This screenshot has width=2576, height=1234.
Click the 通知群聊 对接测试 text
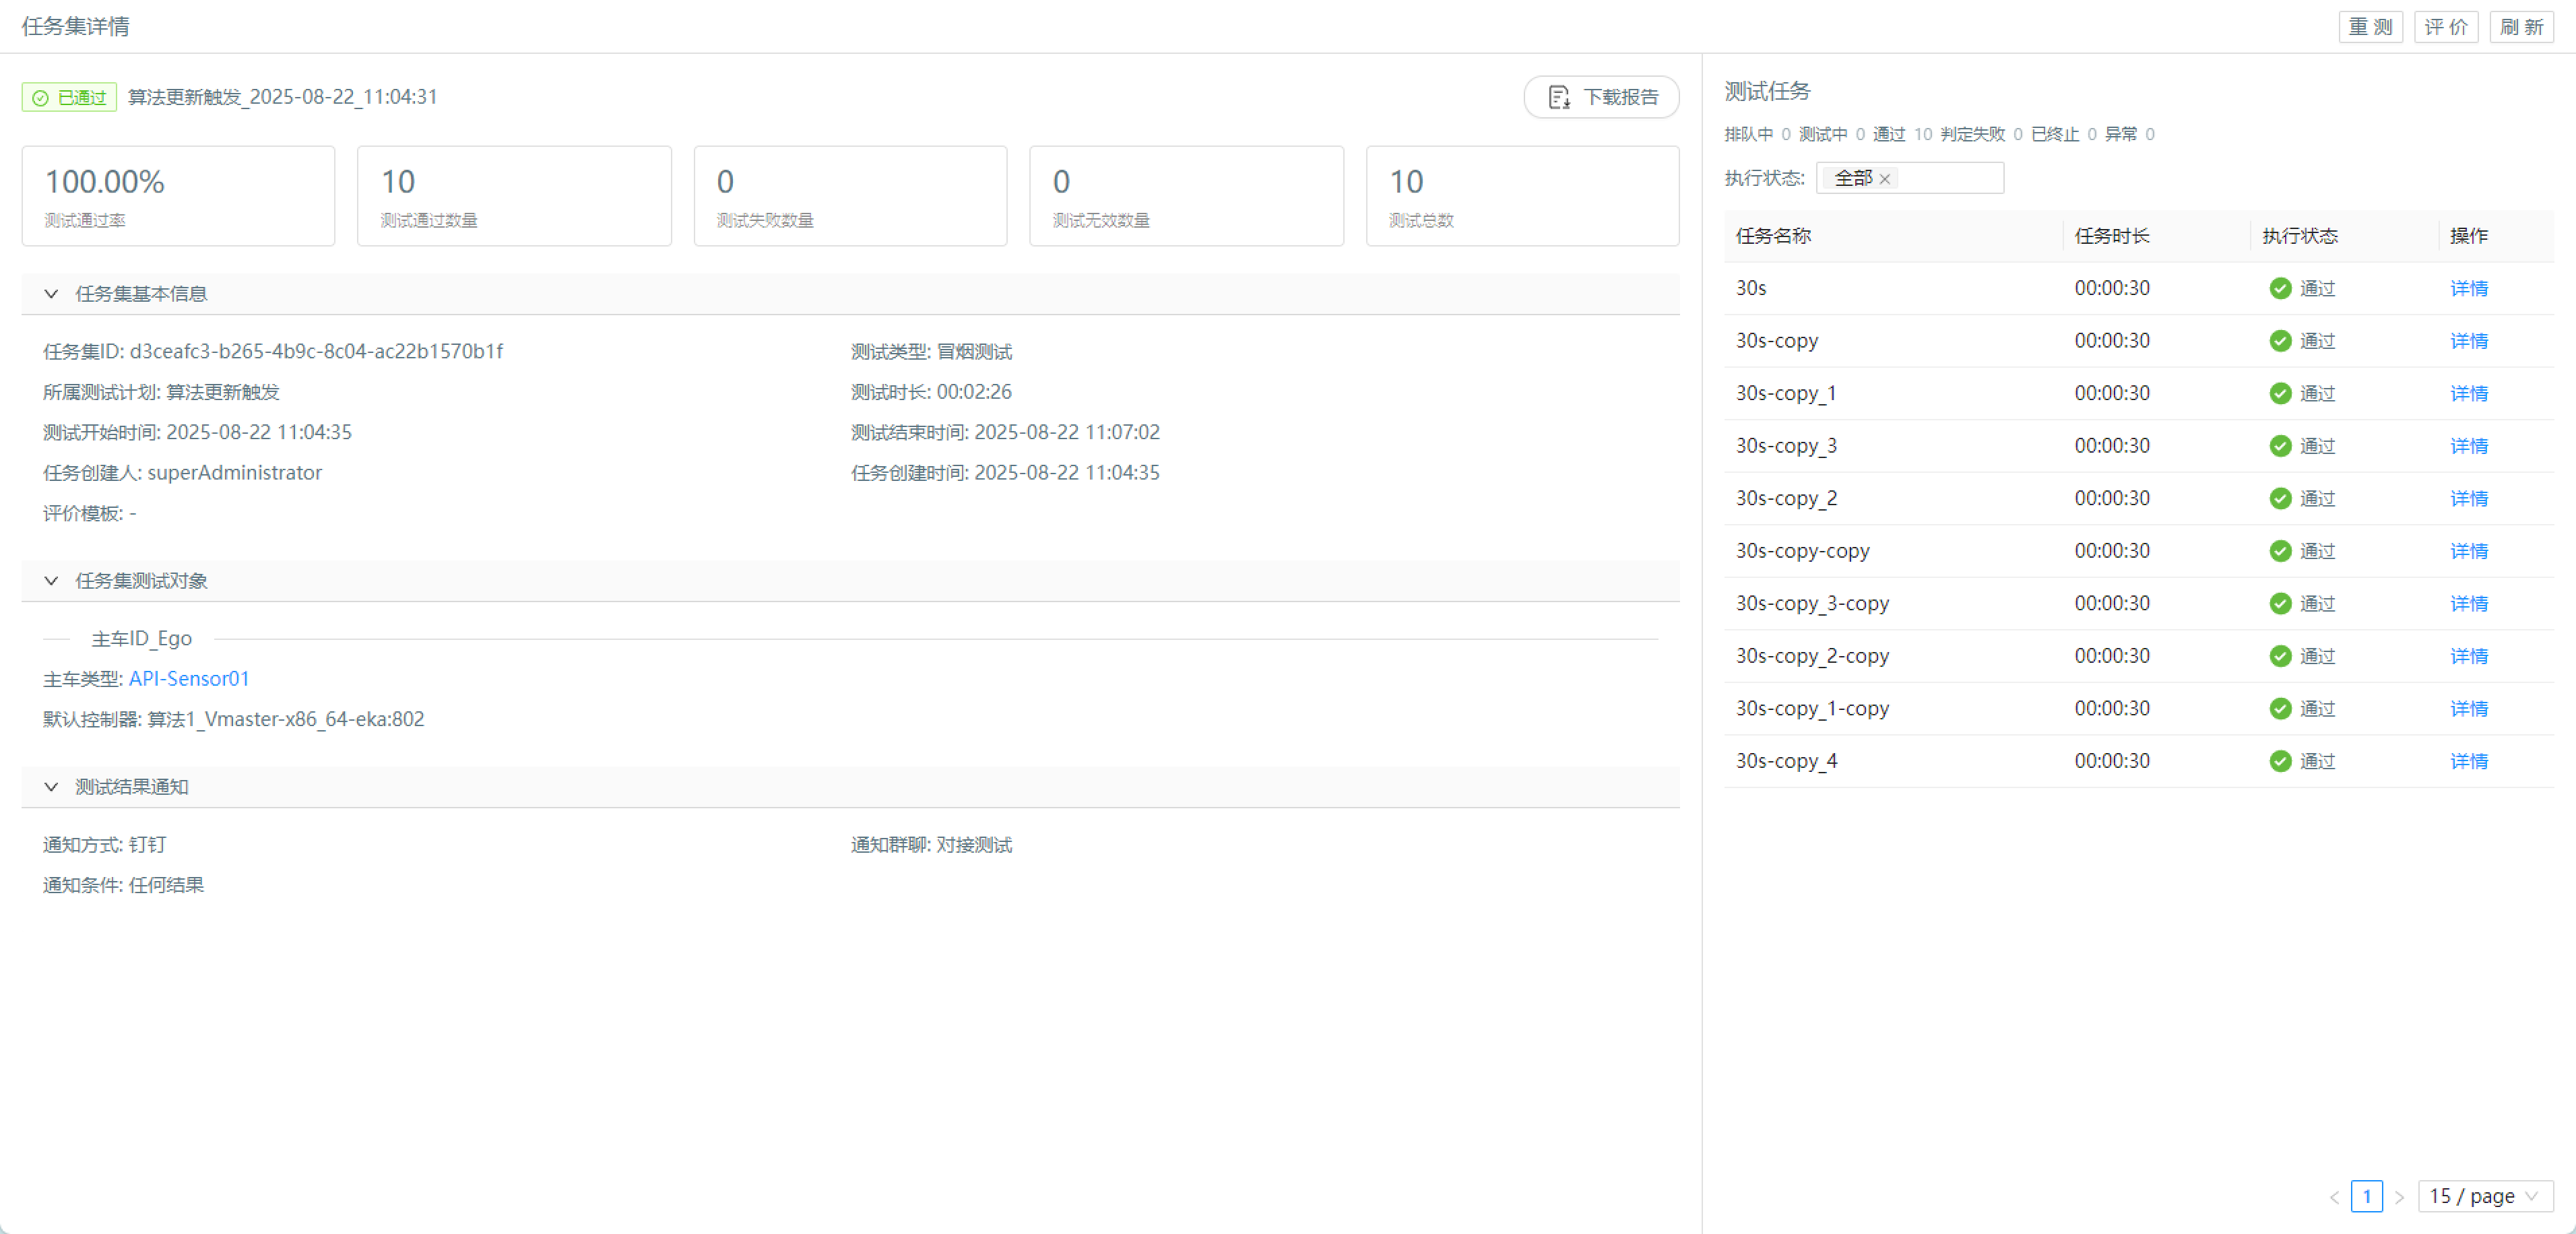click(x=931, y=845)
